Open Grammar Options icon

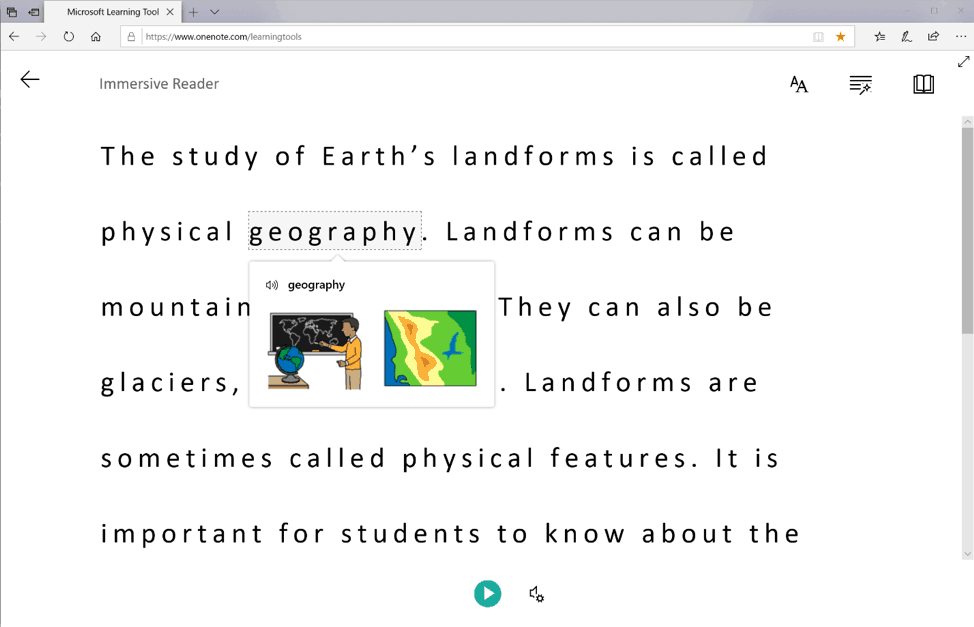click(860, 85)
